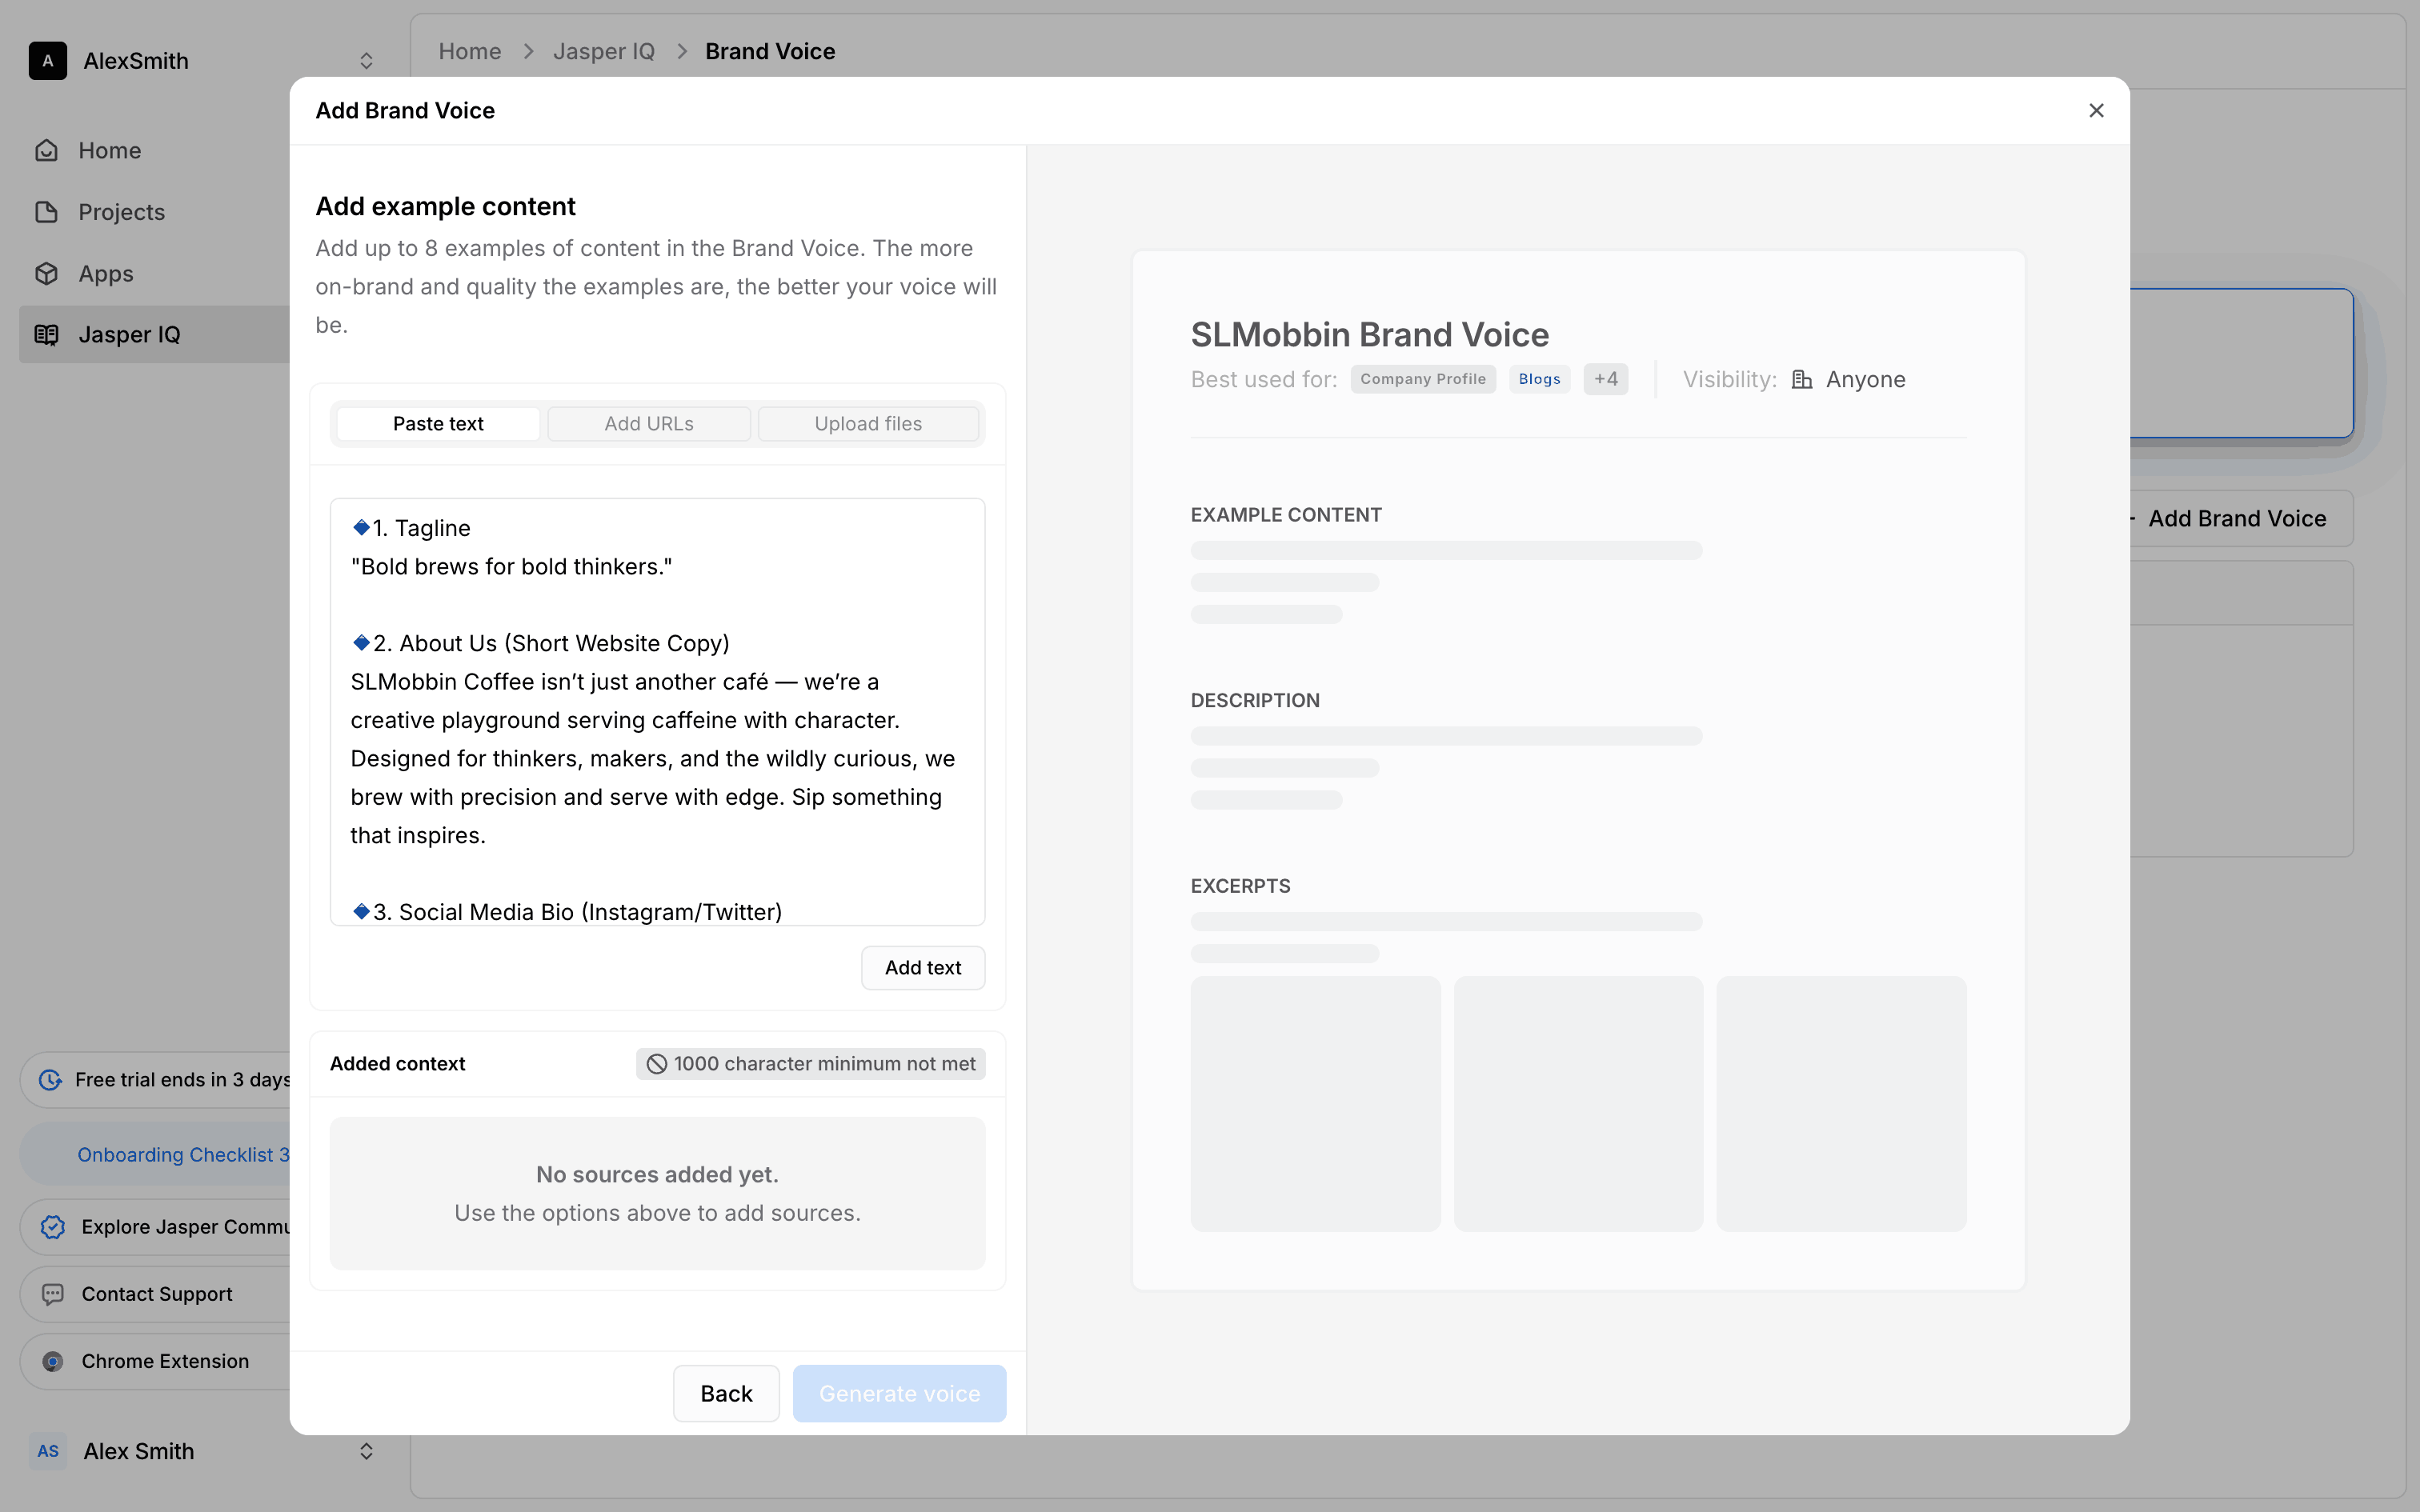
Task: Click the Explore Jasper Community badge icon
Action: (x=53, y=1227)
